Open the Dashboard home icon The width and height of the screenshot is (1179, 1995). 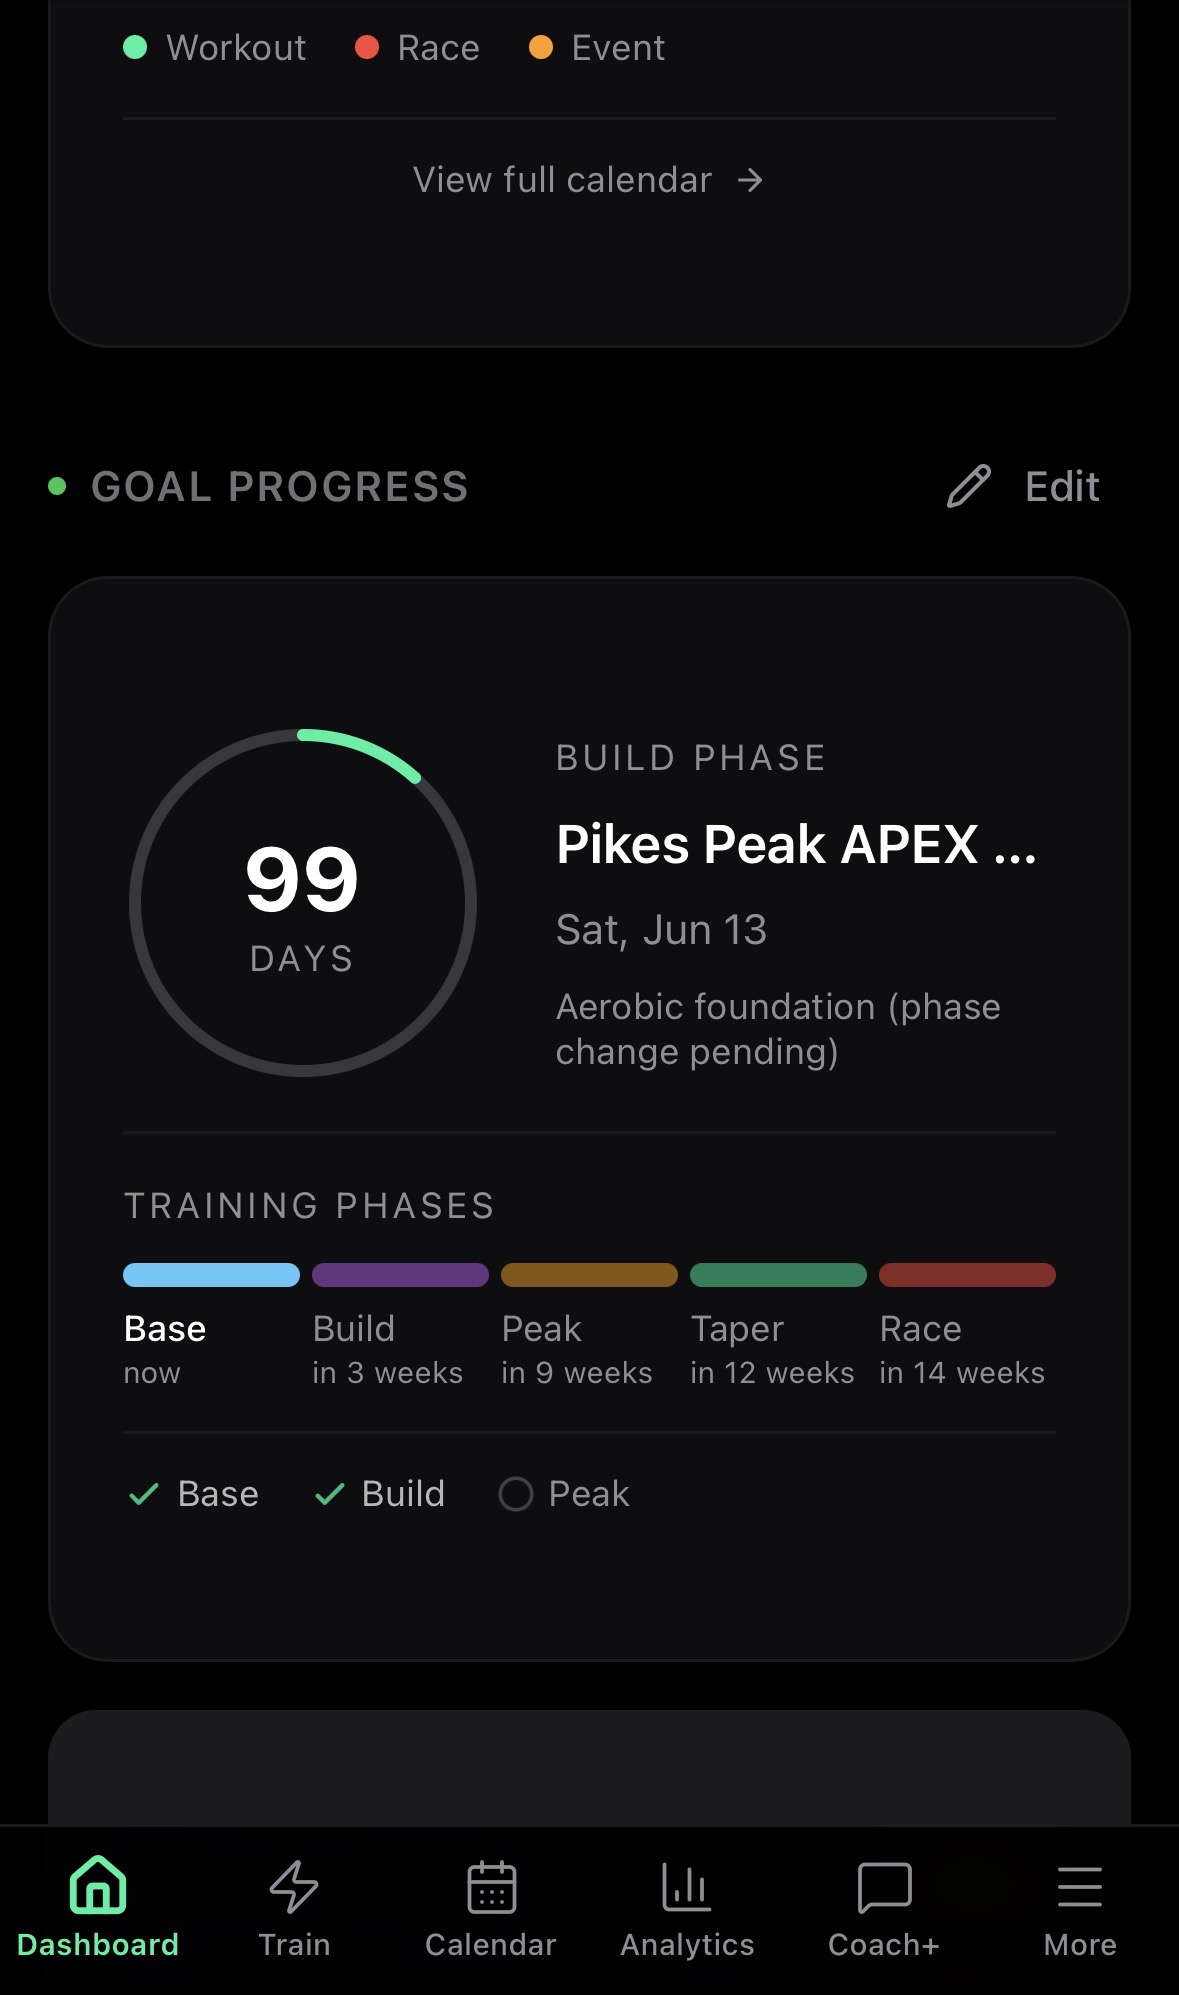coord(98,1885)
